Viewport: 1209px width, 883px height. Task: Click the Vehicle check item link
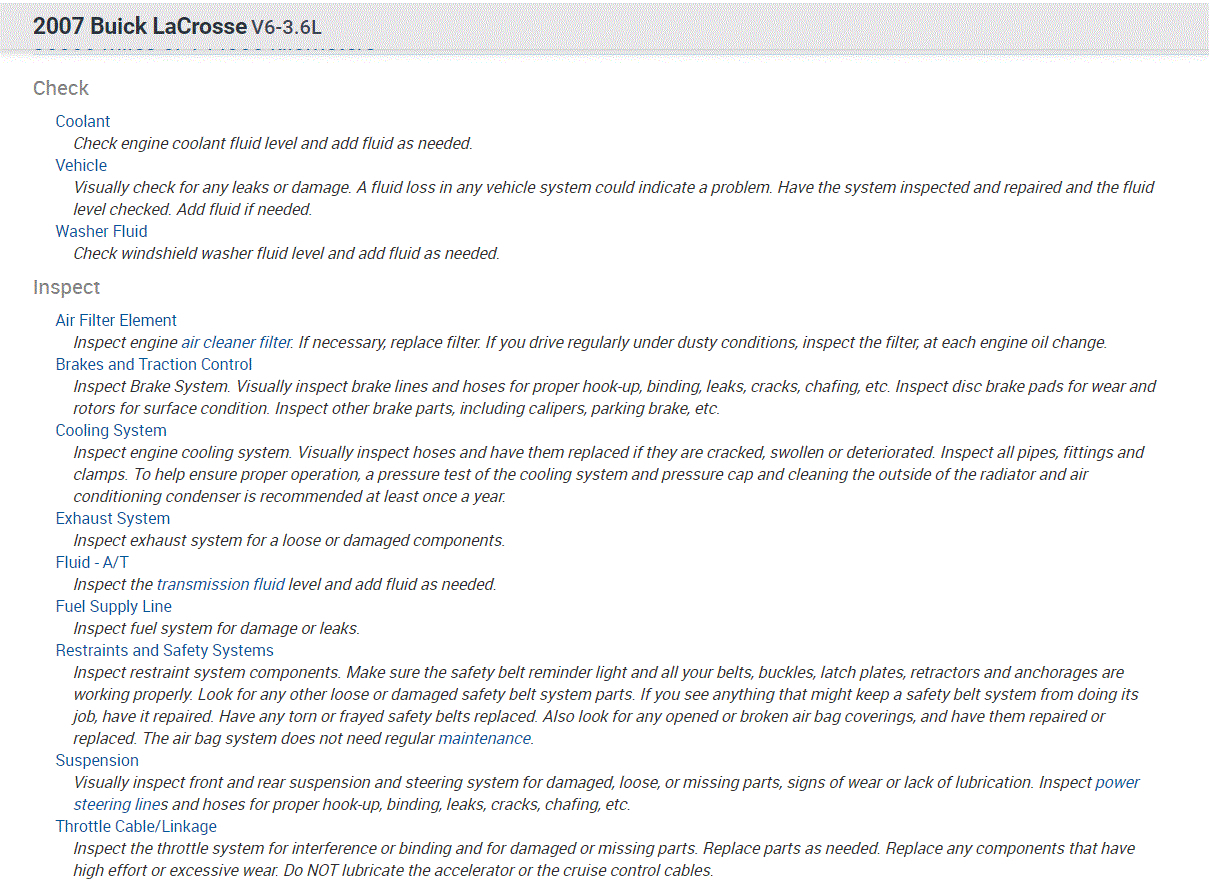[81, 165]
